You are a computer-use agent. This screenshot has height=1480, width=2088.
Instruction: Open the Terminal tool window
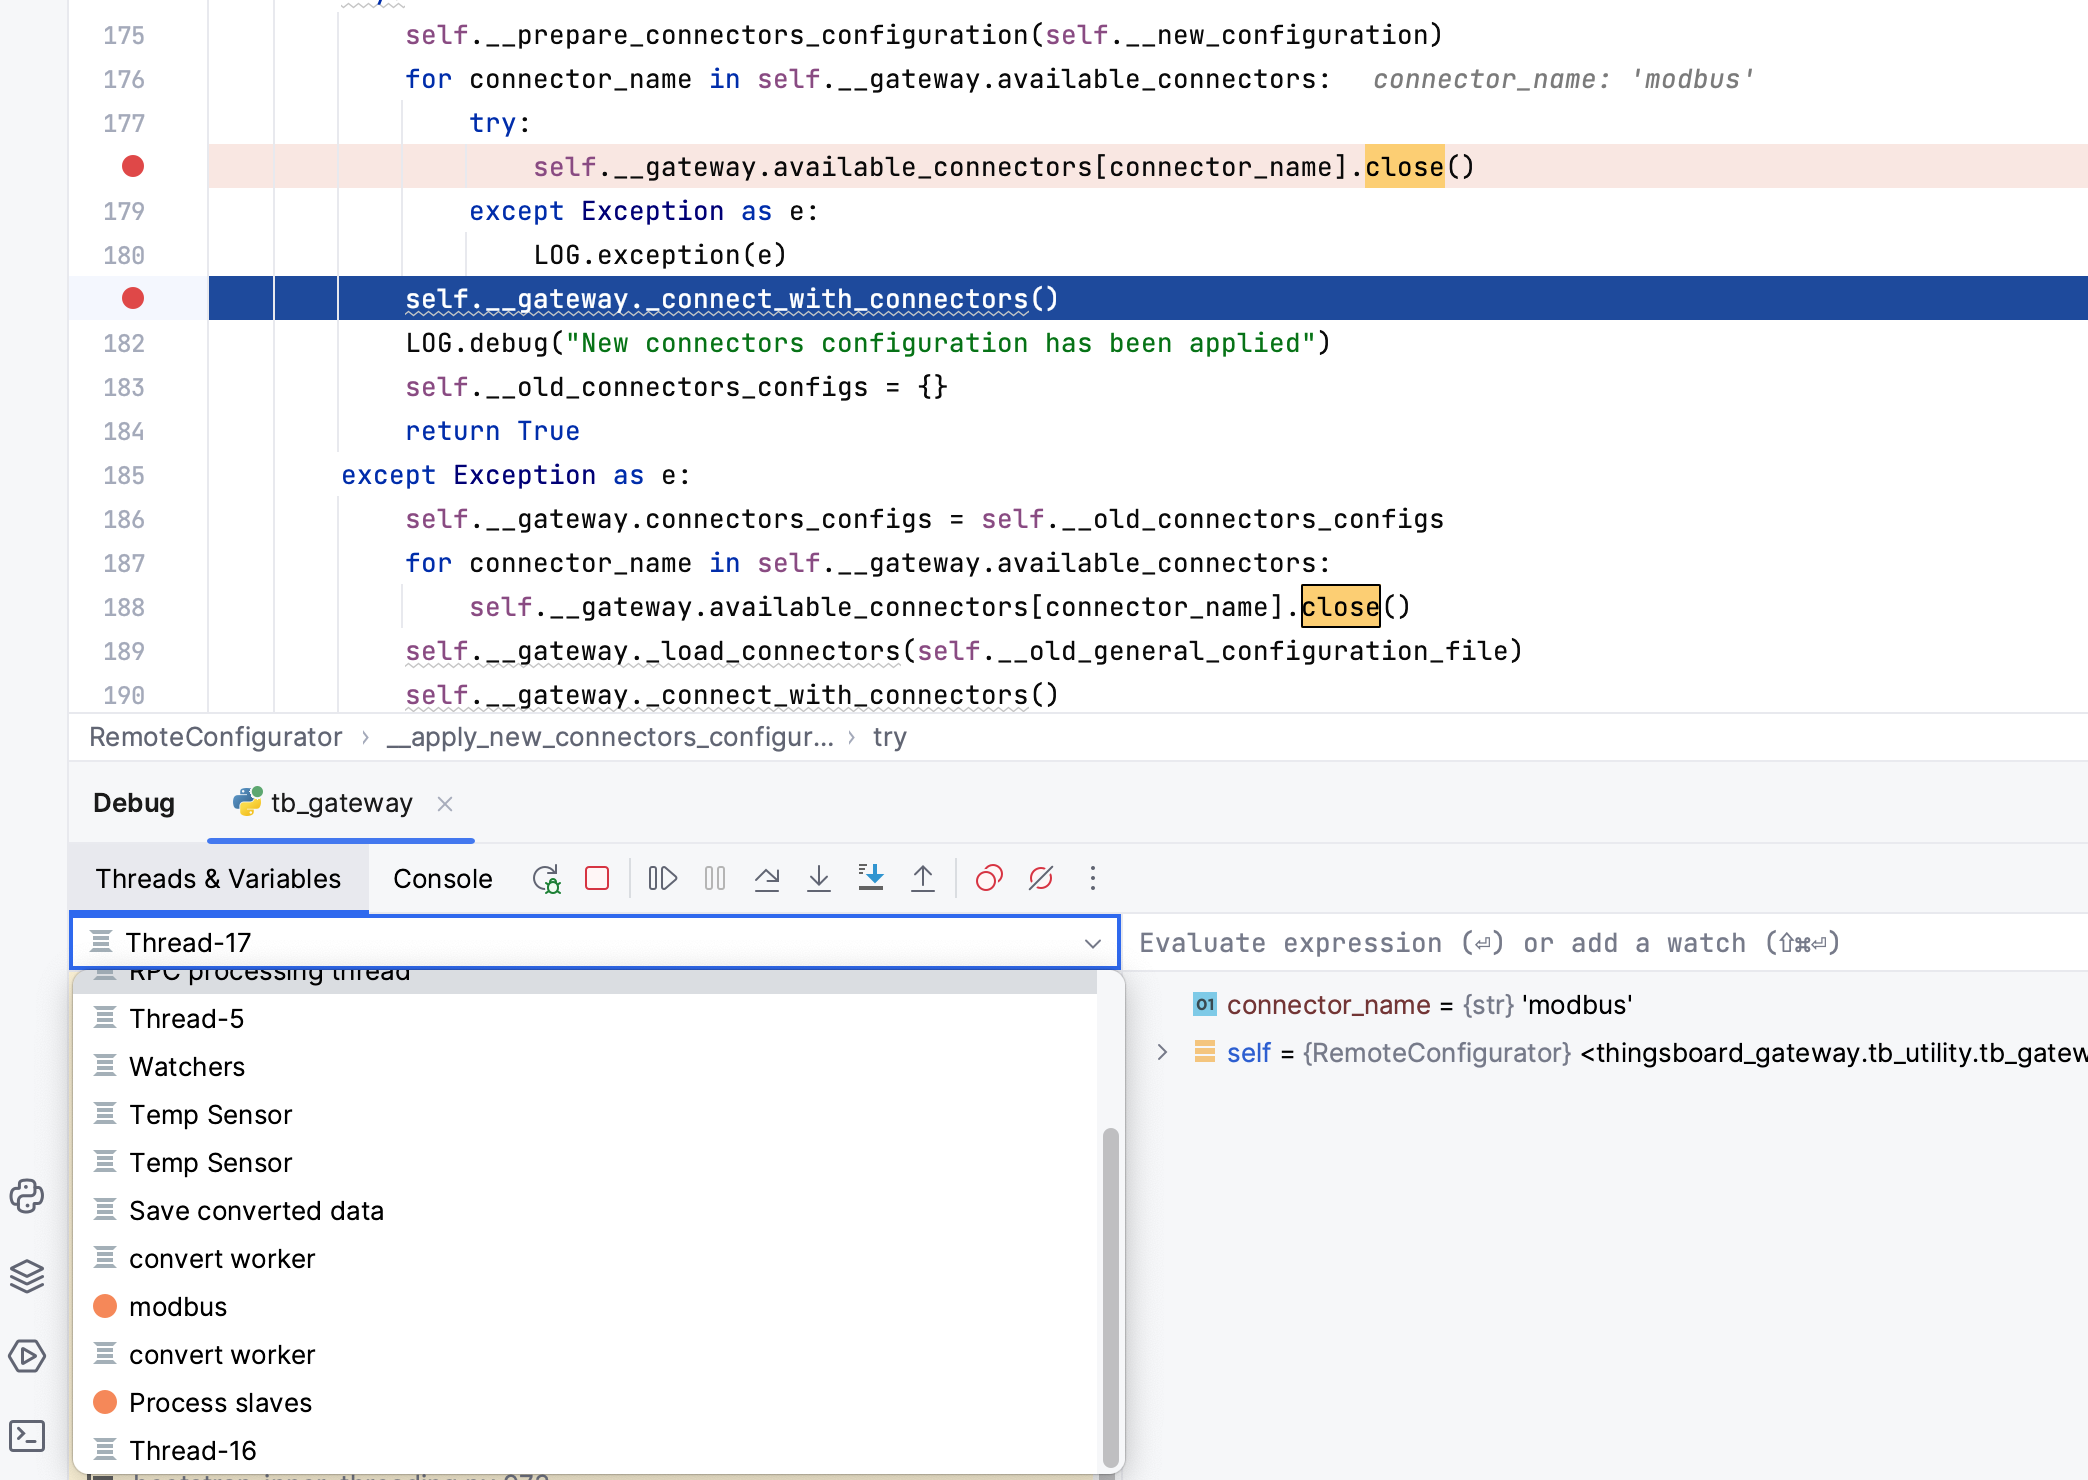click(26, 1436)
